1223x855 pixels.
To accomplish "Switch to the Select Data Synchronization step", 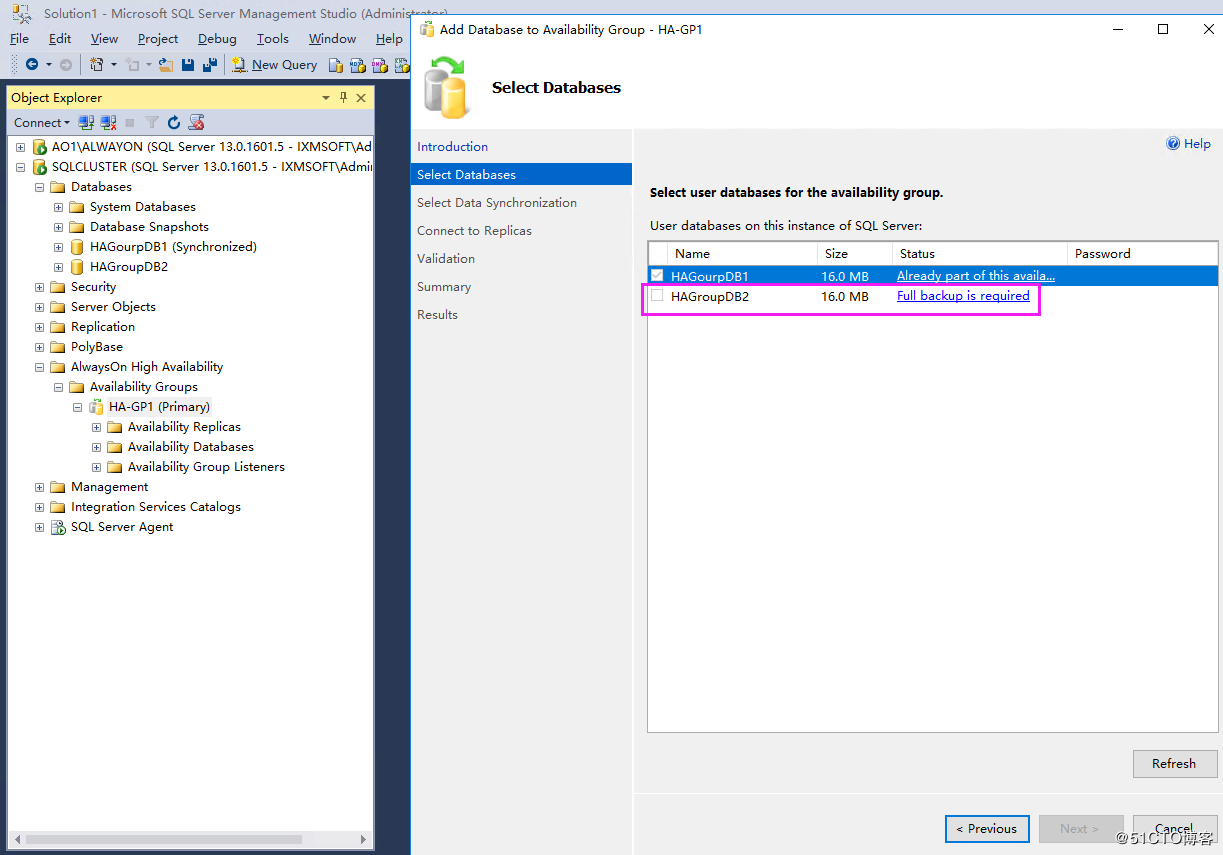I will tap(497, 202).
